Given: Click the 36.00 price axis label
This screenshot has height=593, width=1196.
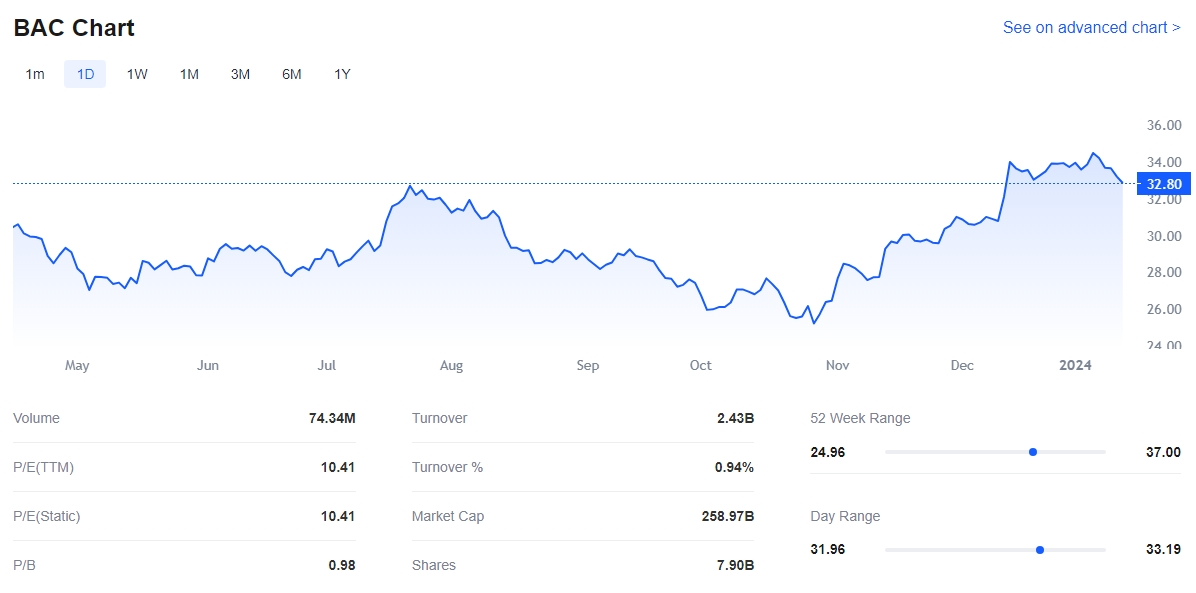Looking at the screenshot, I should click(x=1163, y=125).
